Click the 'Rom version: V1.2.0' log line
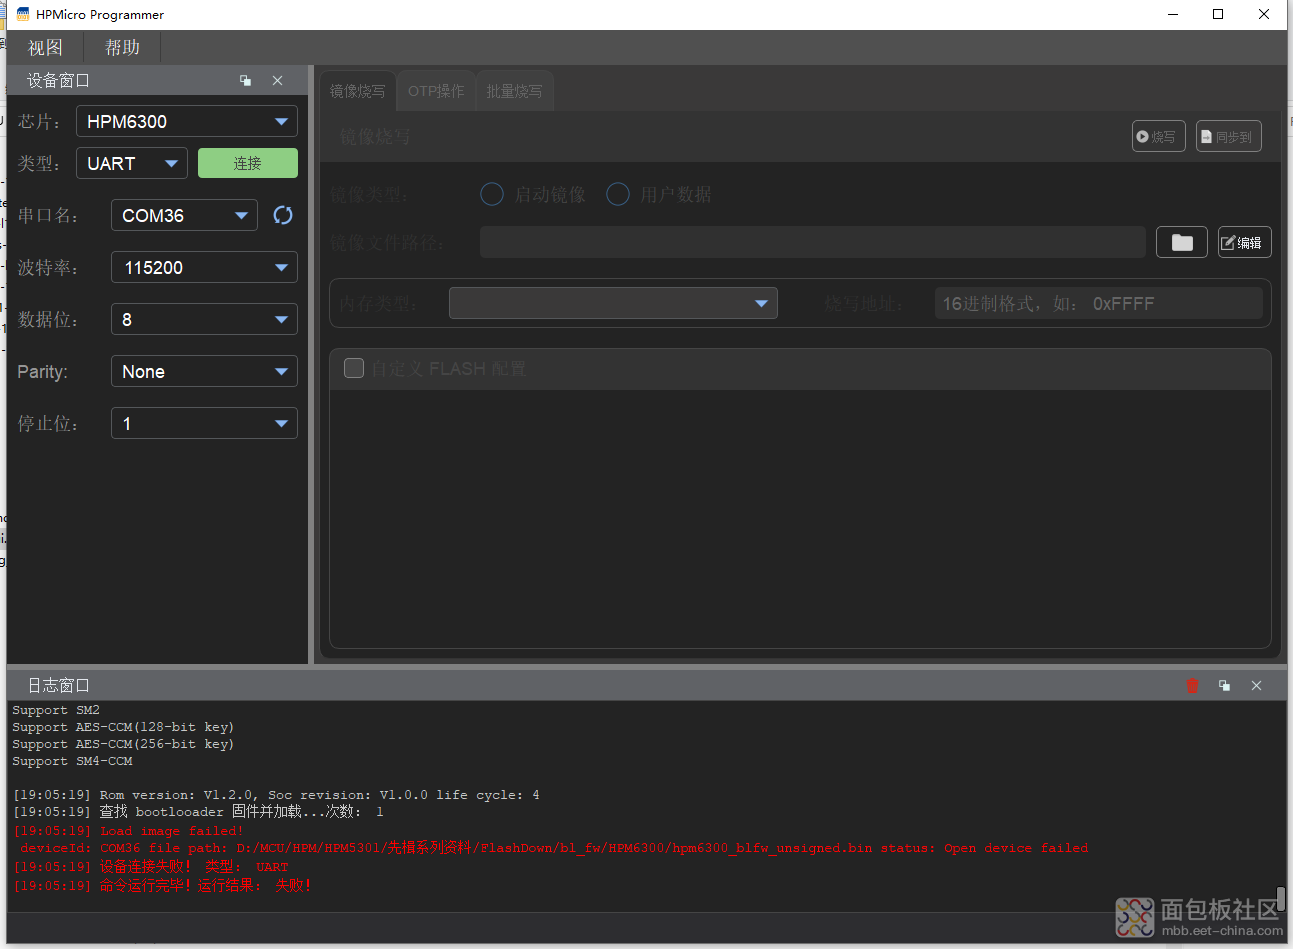Image resolution: width=1293 pixels, height=949 pixels. pyautogui.click(x=276, y=795)
